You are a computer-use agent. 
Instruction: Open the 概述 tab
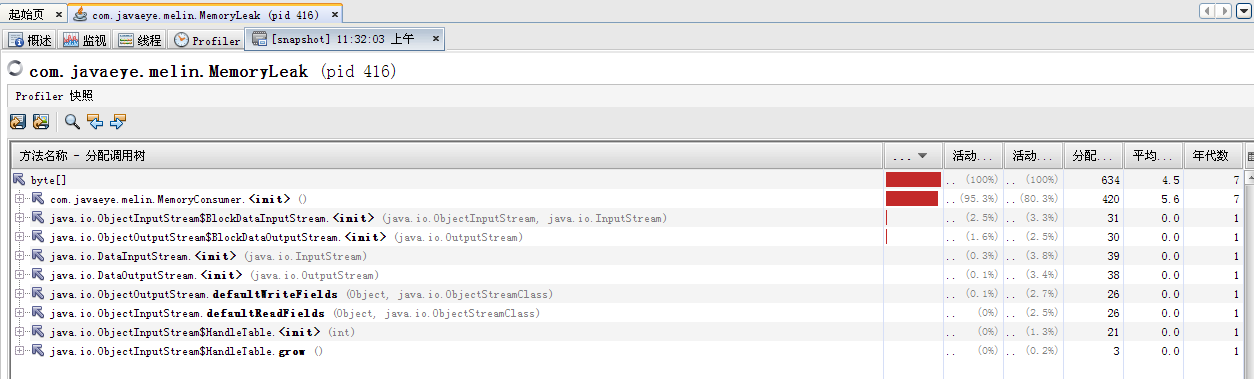30,40
